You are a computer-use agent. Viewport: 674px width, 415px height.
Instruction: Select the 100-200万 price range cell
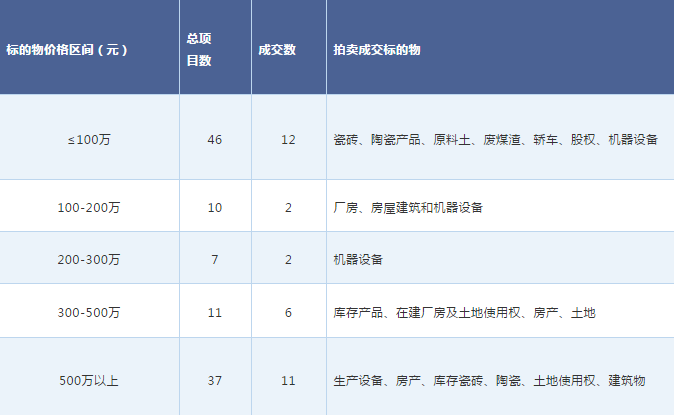(89, 208)
